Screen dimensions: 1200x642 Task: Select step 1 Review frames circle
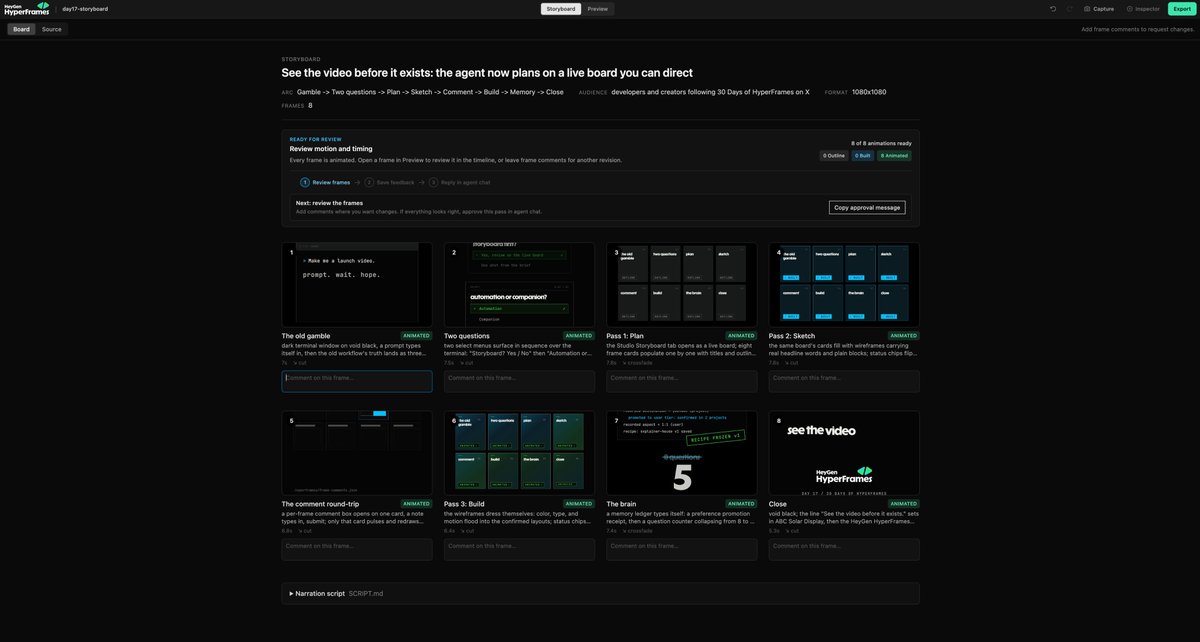[305, 182]
